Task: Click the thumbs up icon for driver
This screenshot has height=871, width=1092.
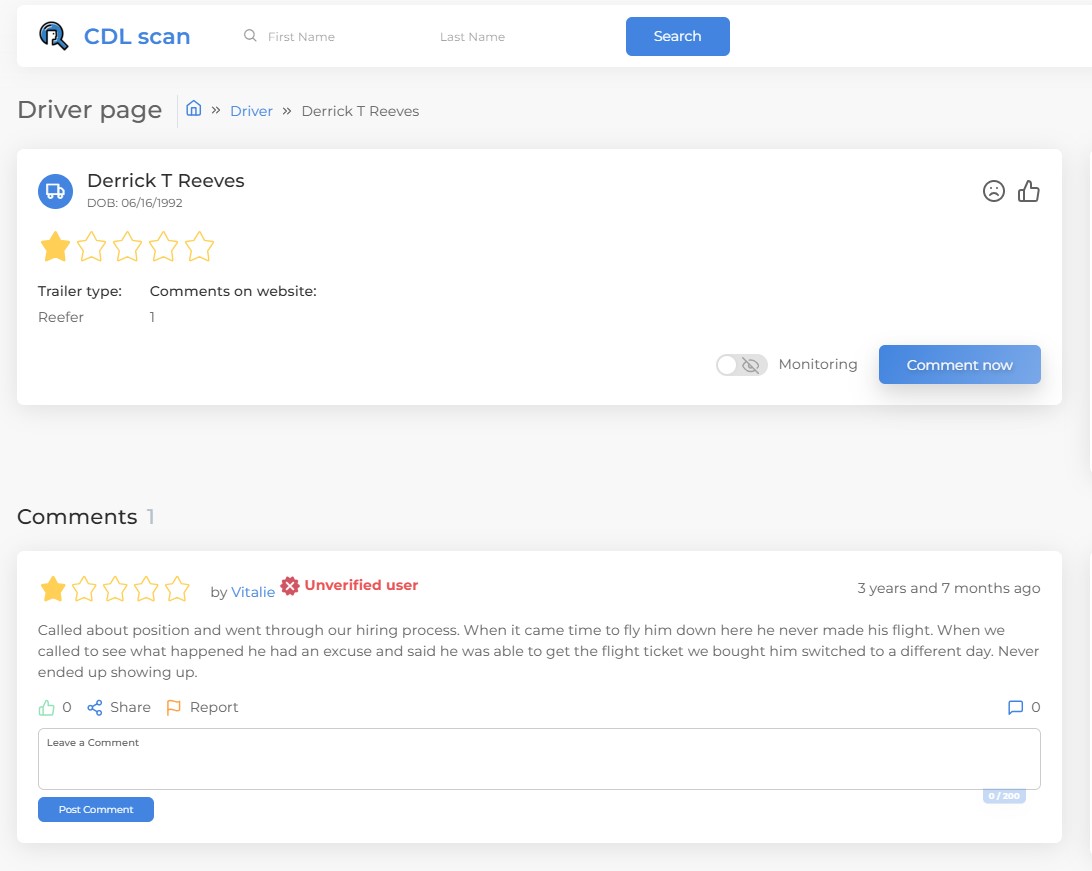Action: (x=1029, y=191)
